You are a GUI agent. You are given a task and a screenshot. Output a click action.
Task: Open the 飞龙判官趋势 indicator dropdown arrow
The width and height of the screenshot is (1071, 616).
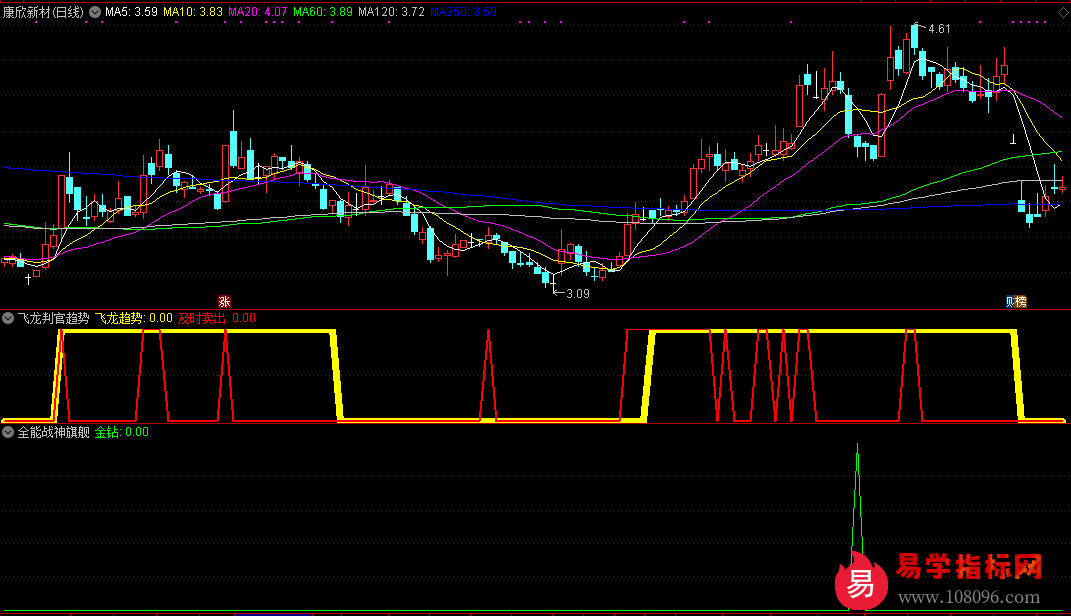pyautogui.click(x=8, y=318)
